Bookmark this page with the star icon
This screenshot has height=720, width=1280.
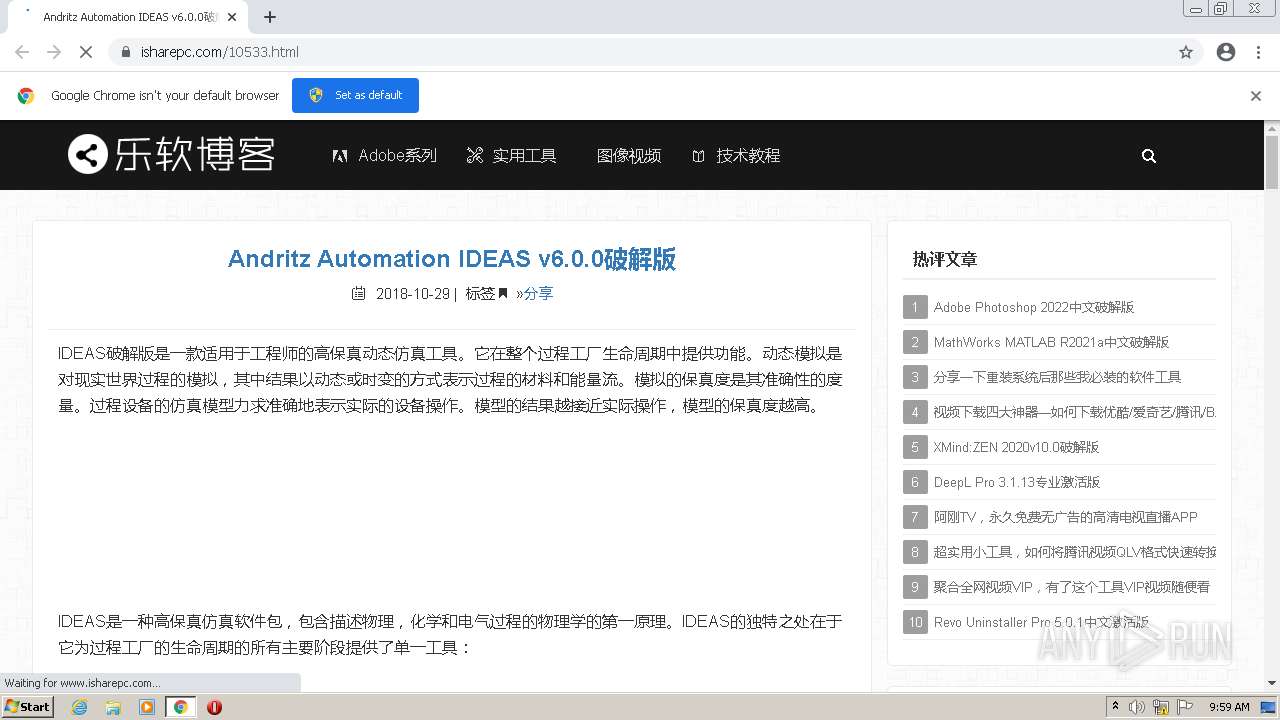coord(1186,52)
